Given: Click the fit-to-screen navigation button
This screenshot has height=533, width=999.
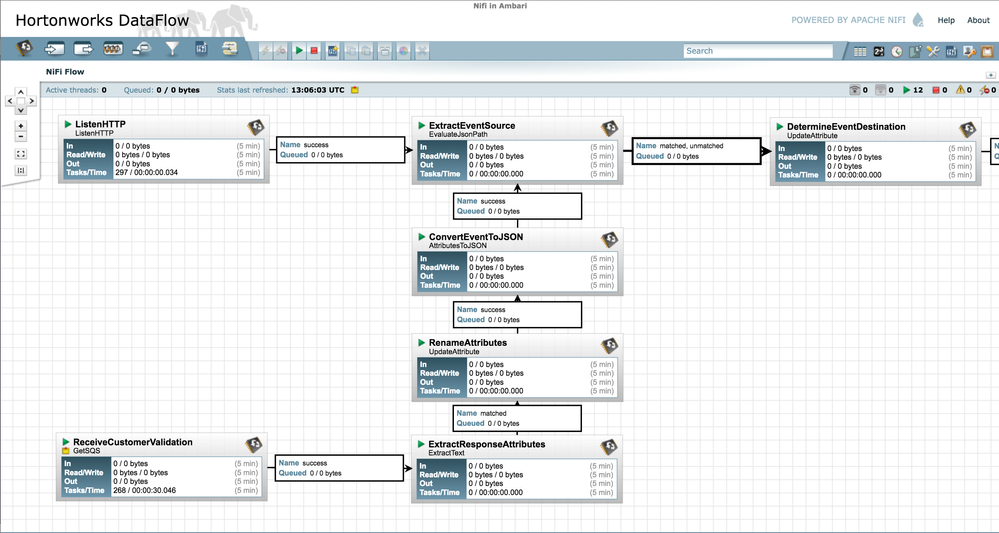Looking at the screenshot, I should pos(21,154).
